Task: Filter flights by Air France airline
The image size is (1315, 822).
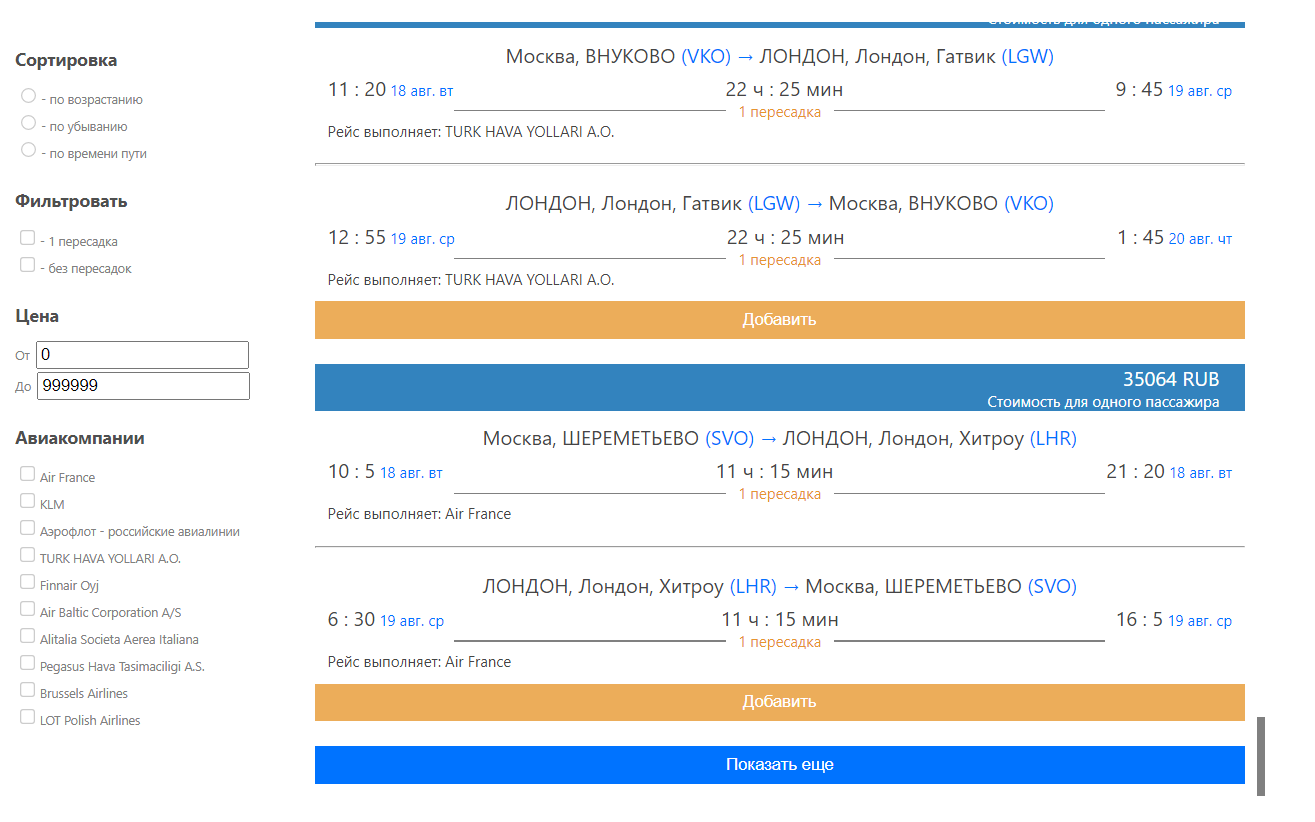Action: (25, 473)
